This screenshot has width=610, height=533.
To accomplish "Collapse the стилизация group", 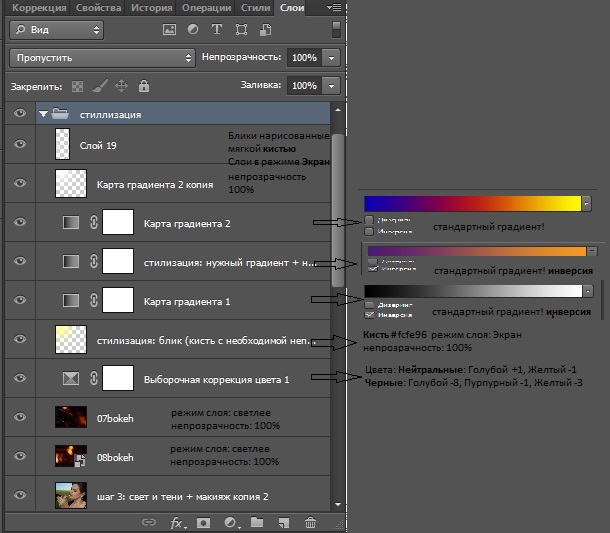I will [x=44, y=114].
